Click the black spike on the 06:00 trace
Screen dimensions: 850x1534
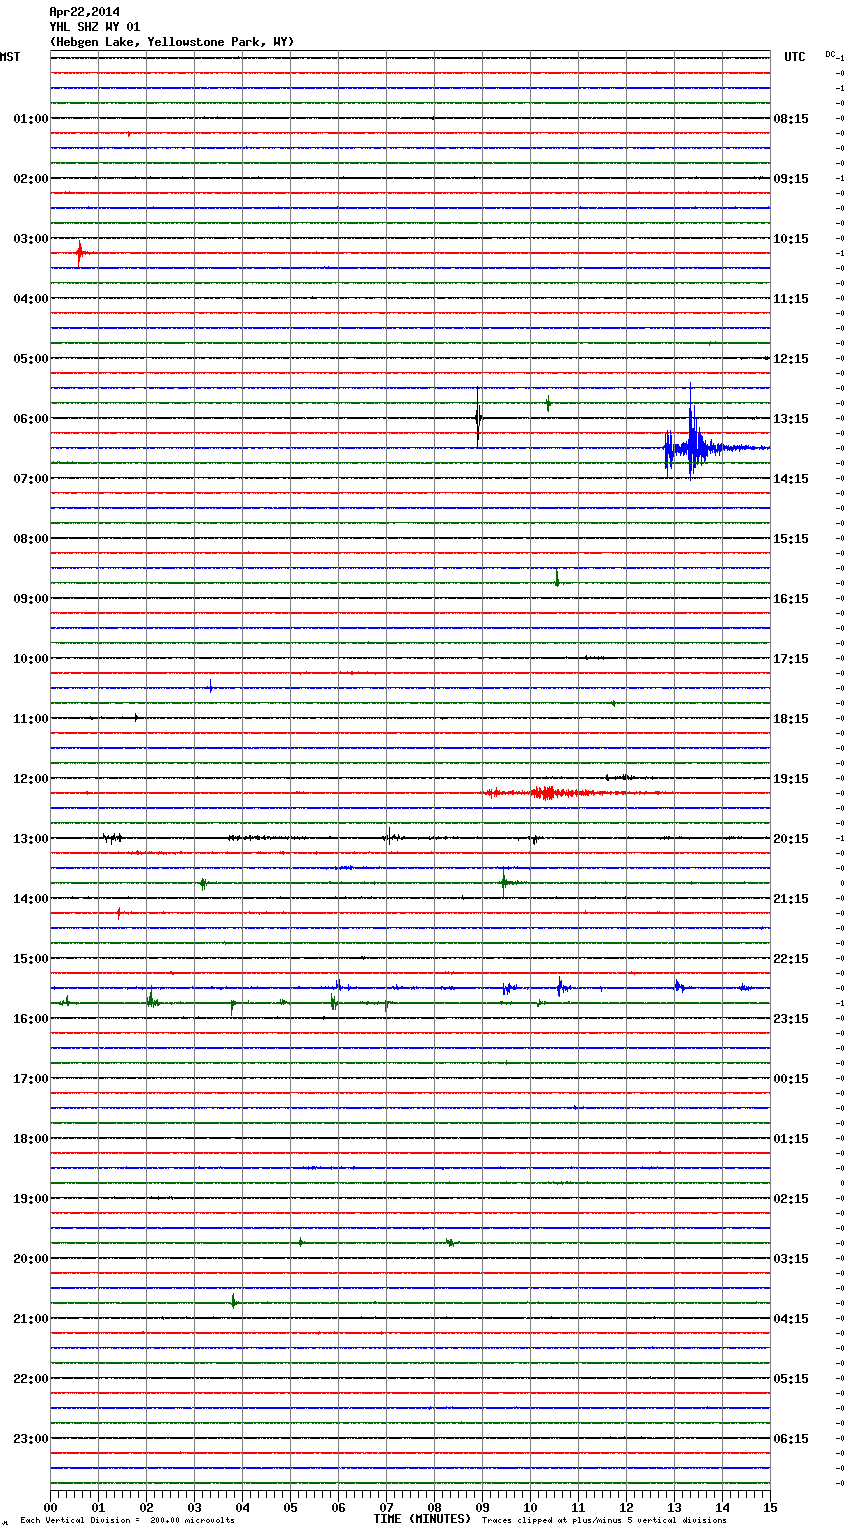478,417
